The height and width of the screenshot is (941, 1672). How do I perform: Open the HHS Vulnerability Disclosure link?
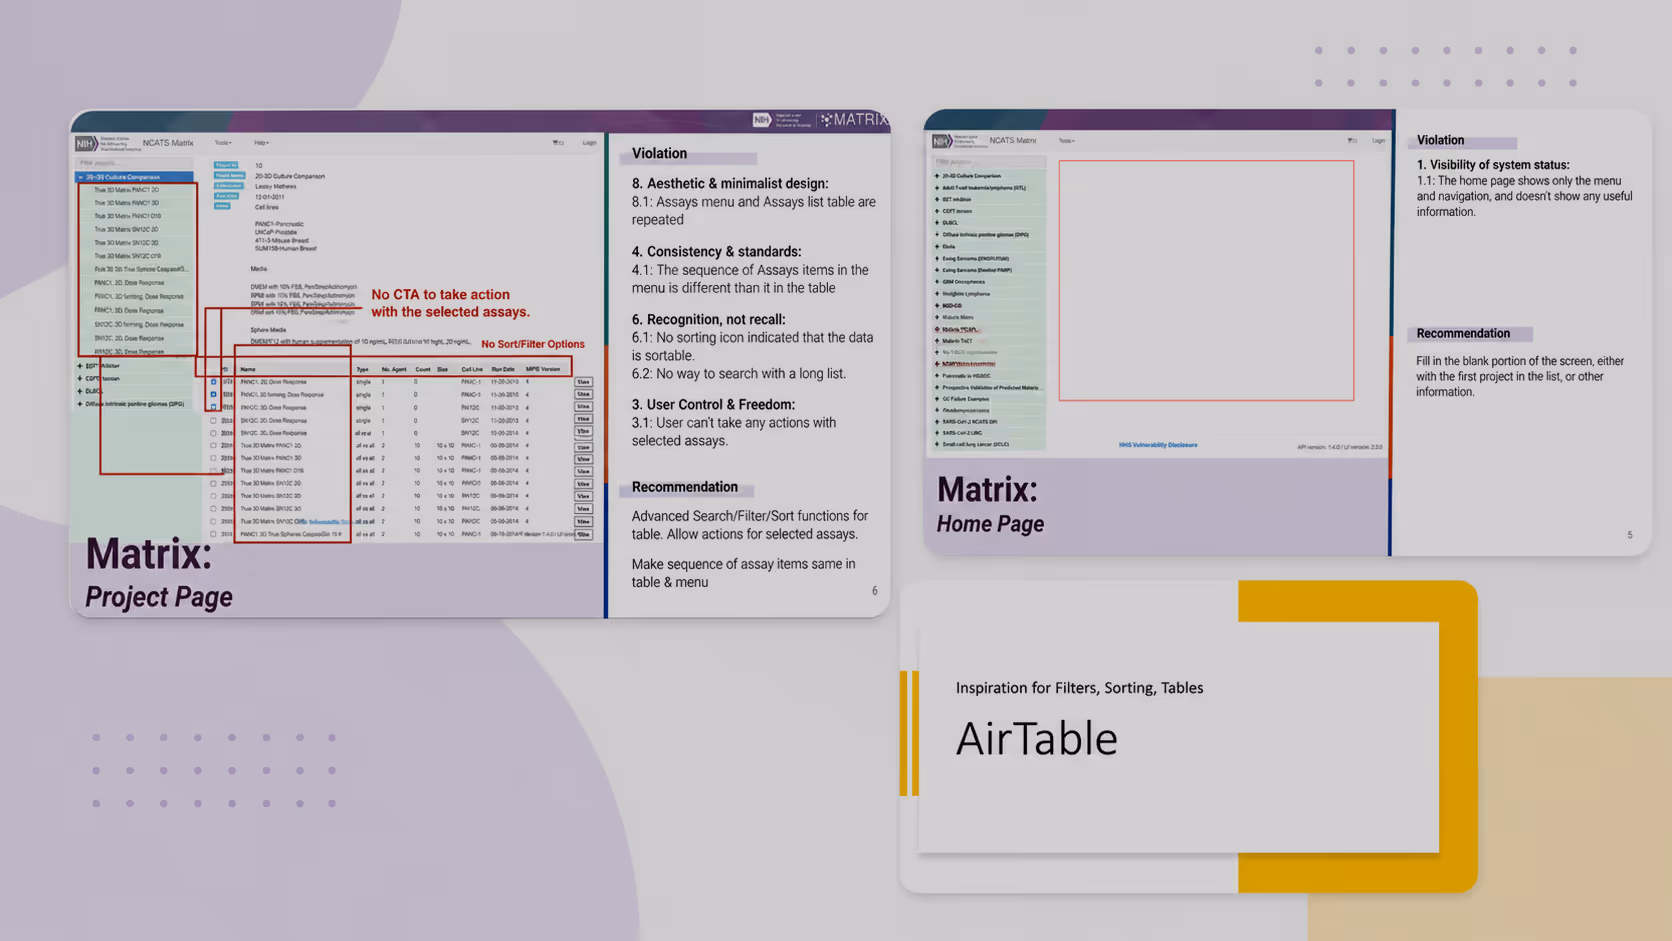tap(1157, 445)
